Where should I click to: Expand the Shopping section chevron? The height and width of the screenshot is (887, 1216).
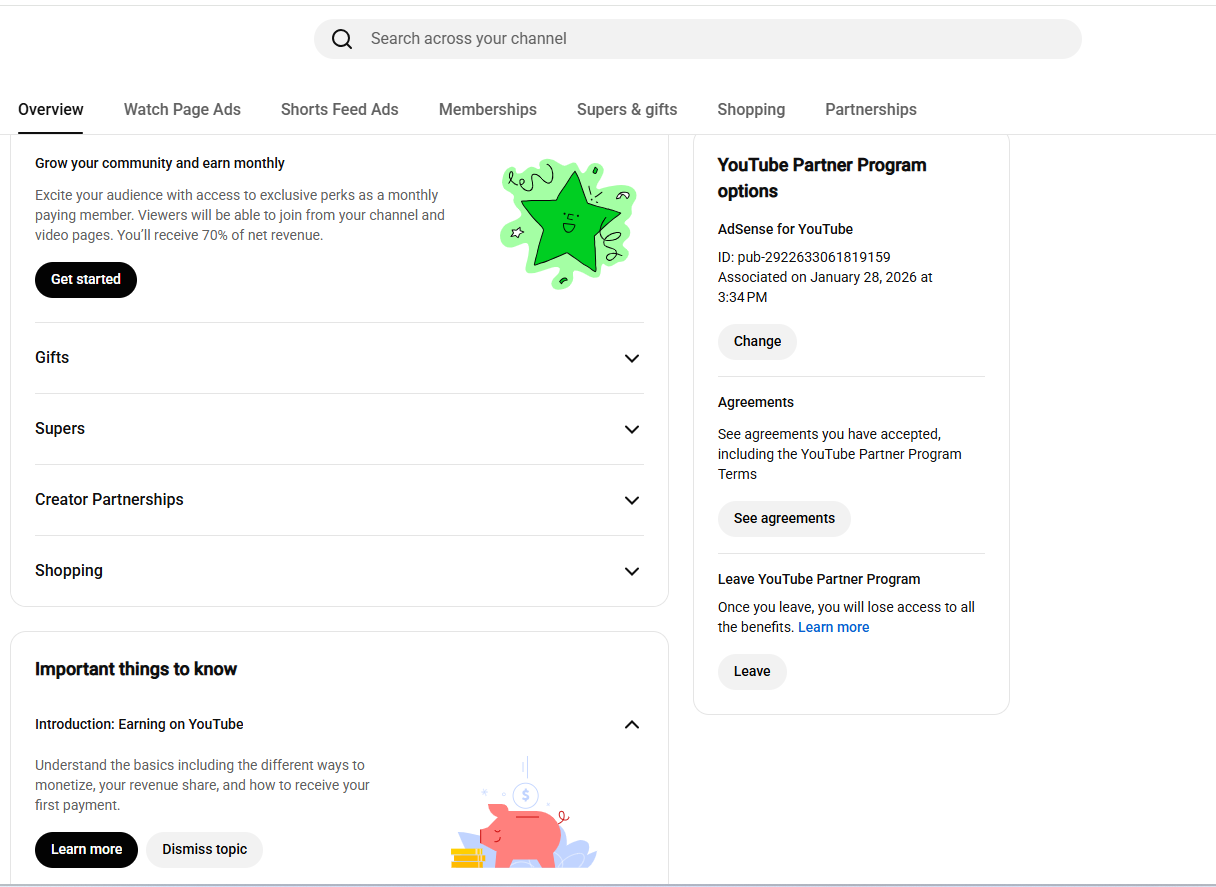coord(632,572)
